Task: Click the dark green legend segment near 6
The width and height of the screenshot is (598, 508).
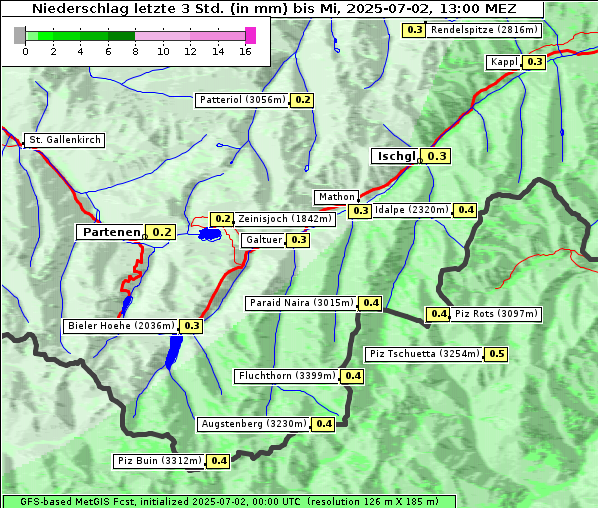Action: coord(121,36)
